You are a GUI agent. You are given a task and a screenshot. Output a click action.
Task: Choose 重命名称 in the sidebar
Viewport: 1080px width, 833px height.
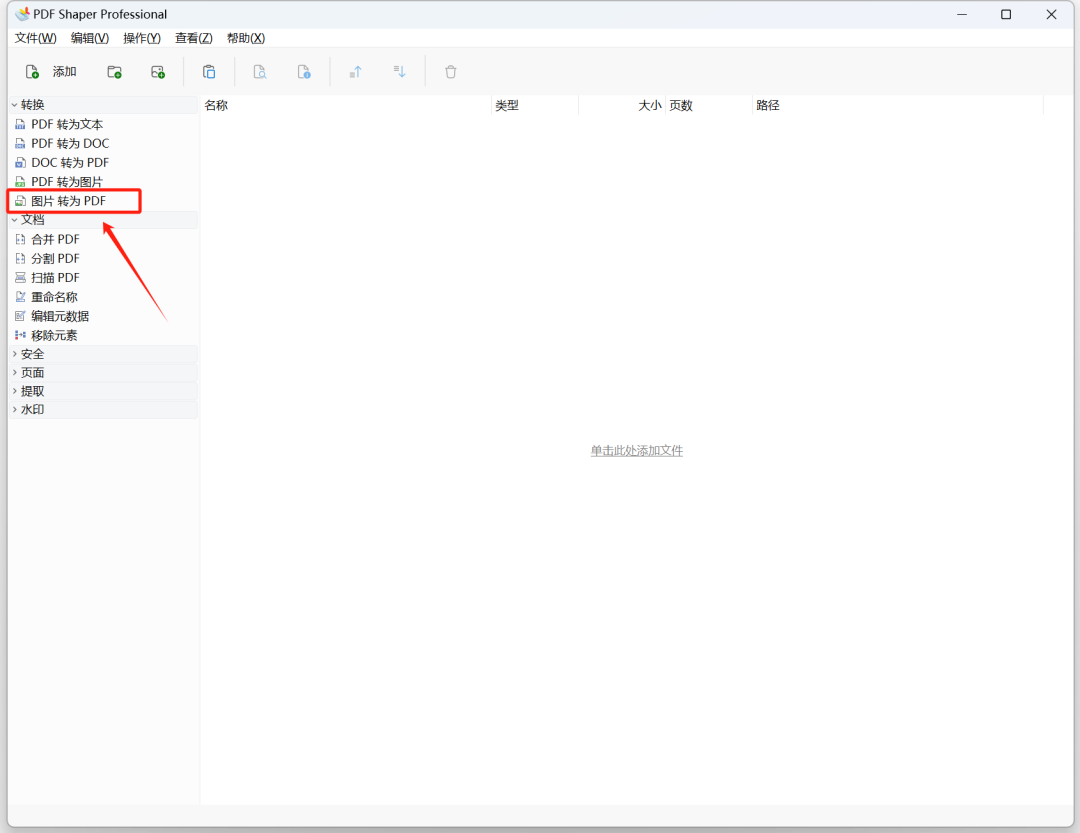pos(54,297)
